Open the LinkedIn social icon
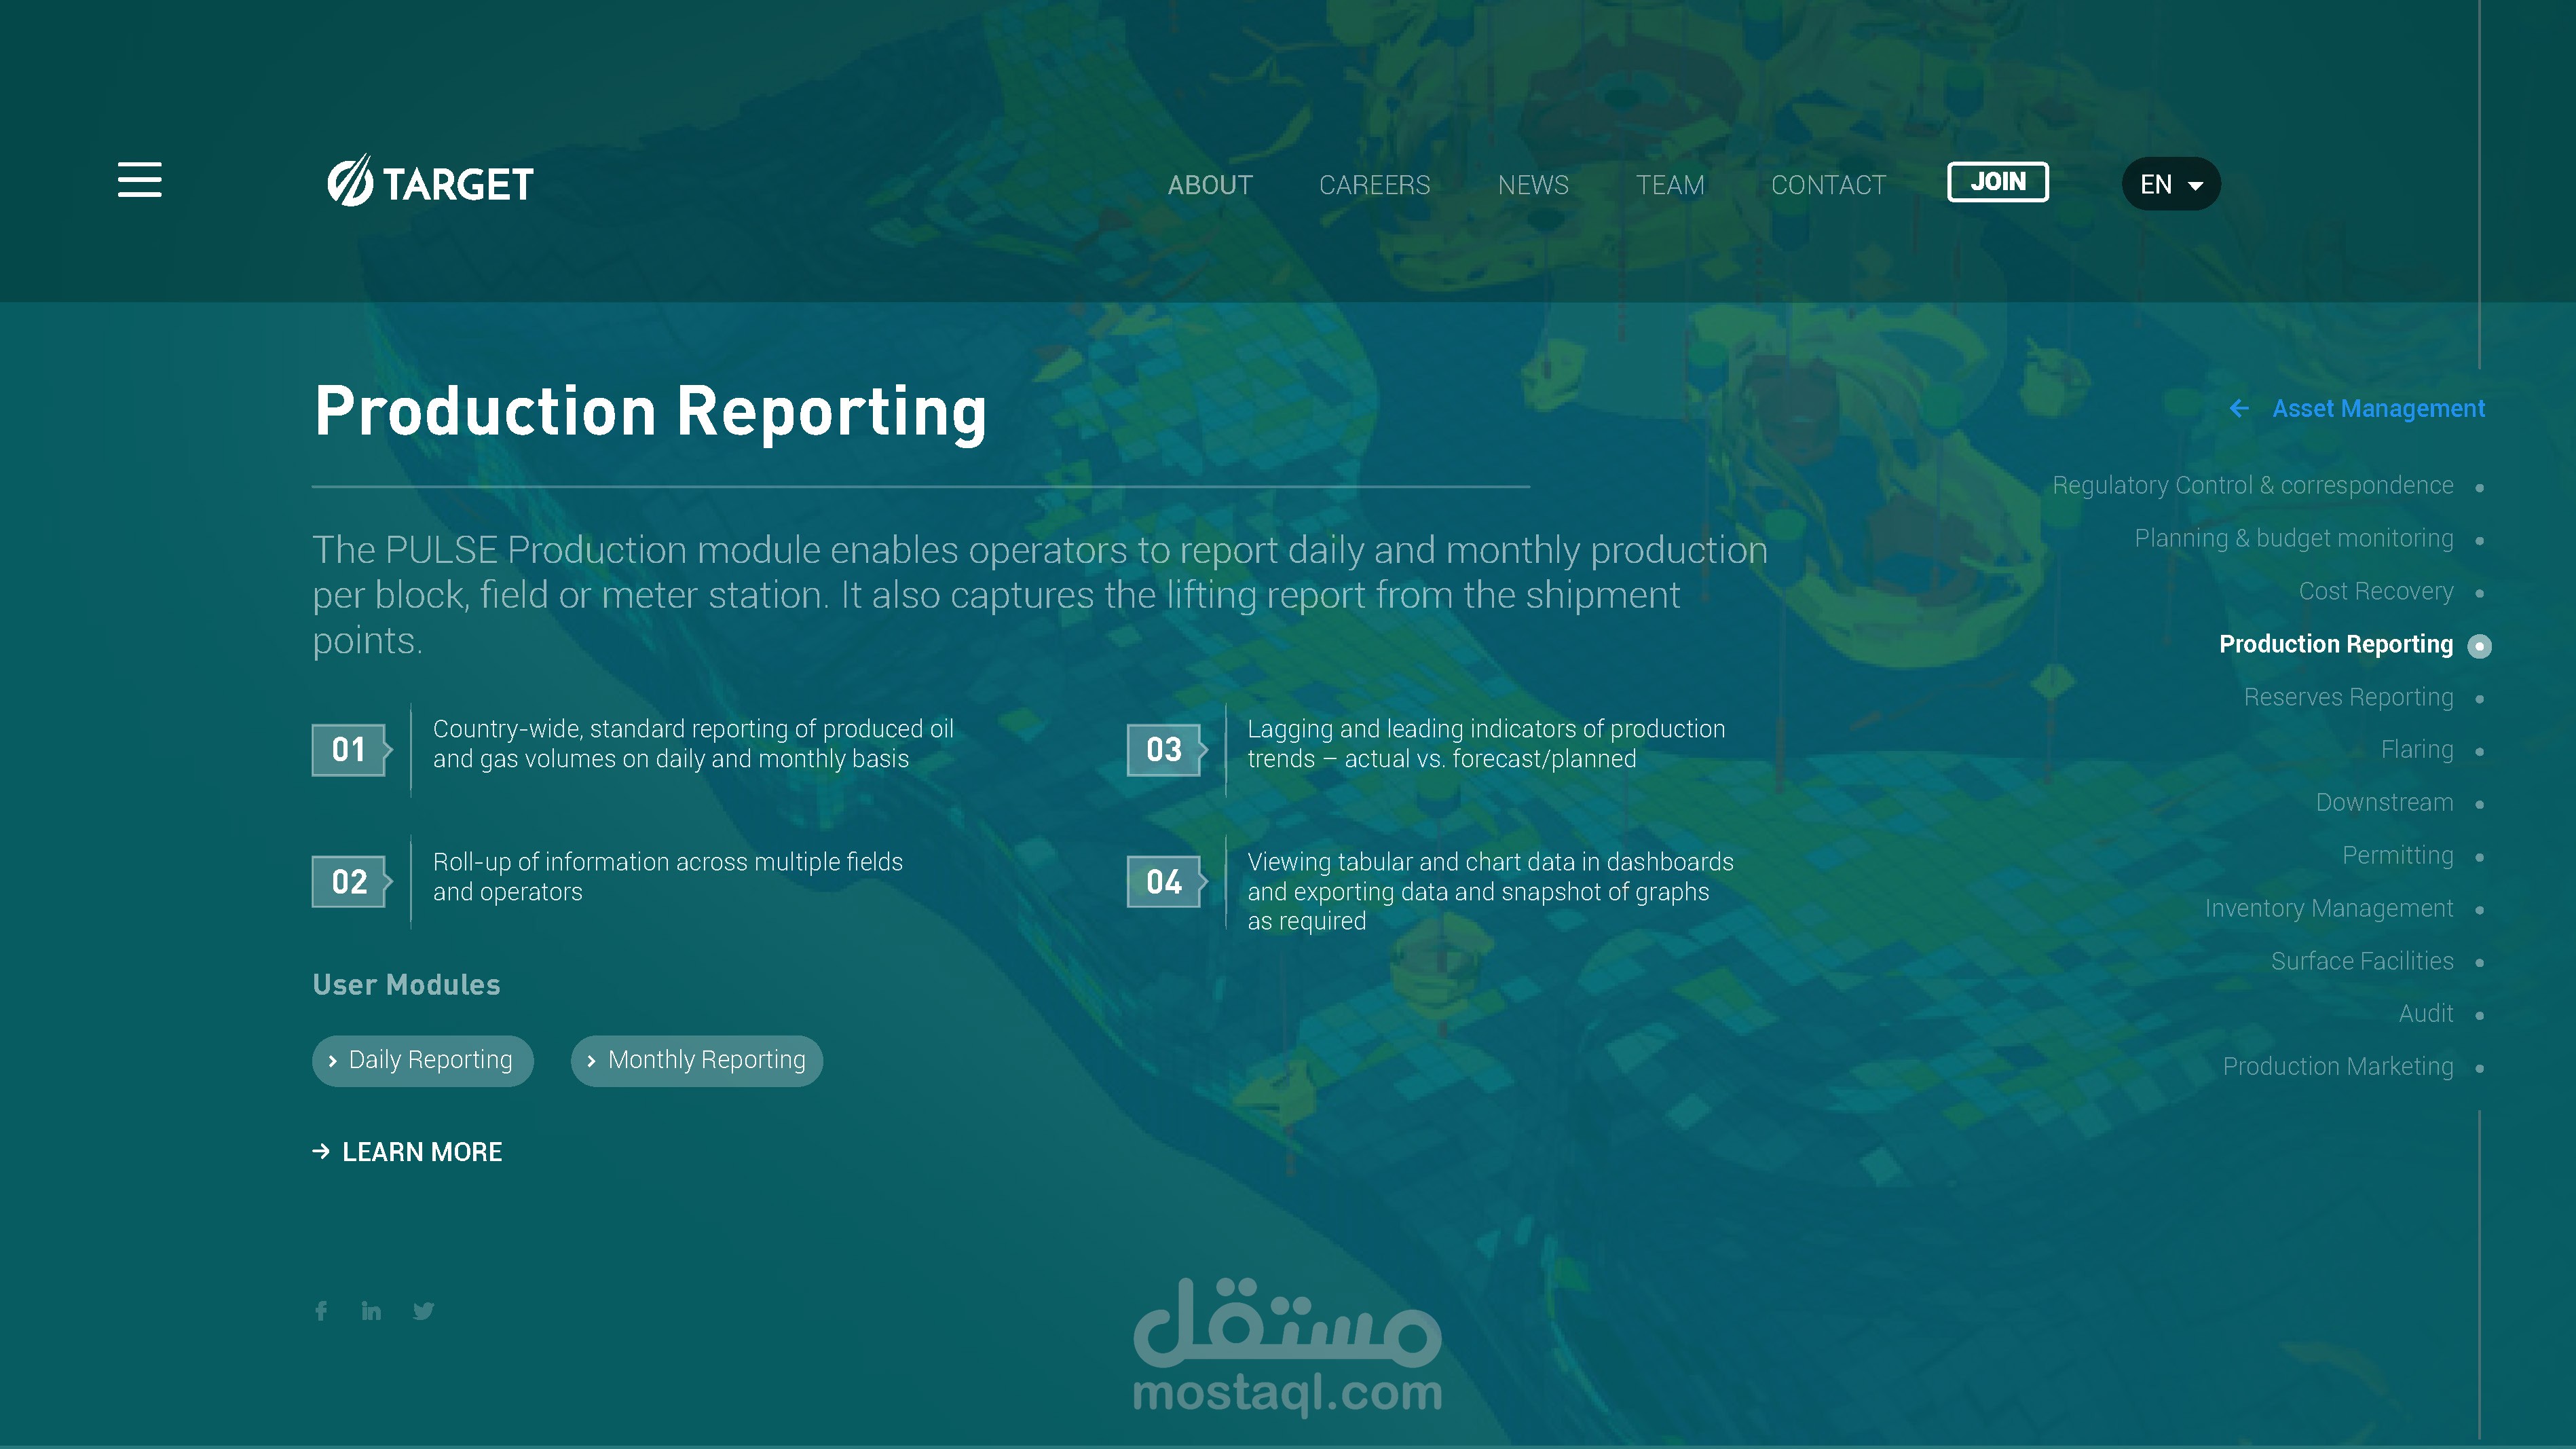 click(371, 1310)
